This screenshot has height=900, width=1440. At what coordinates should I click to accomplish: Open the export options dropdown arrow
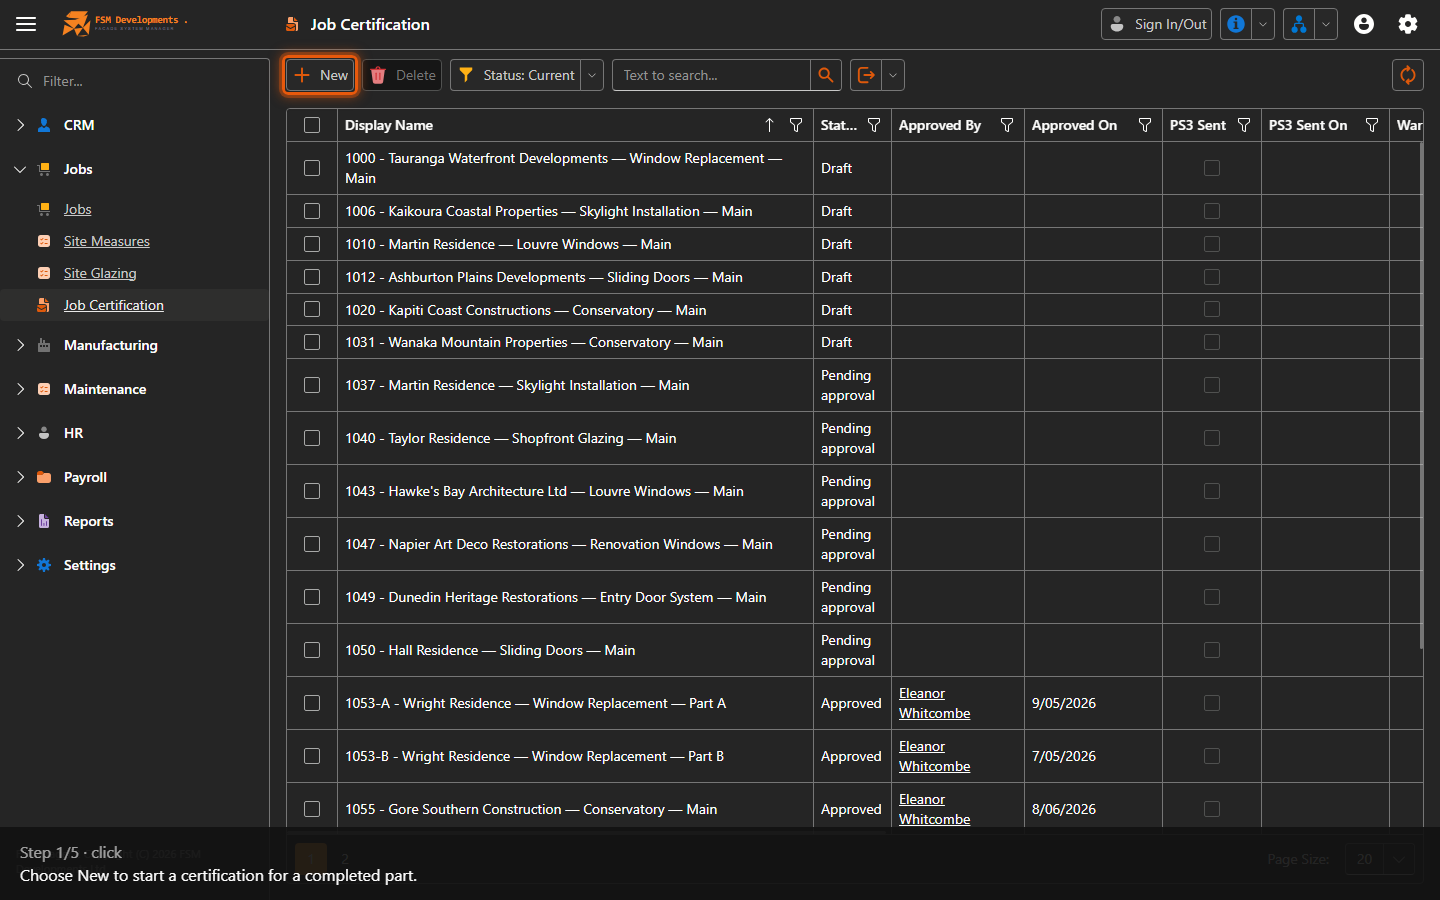tap(893, 75)
